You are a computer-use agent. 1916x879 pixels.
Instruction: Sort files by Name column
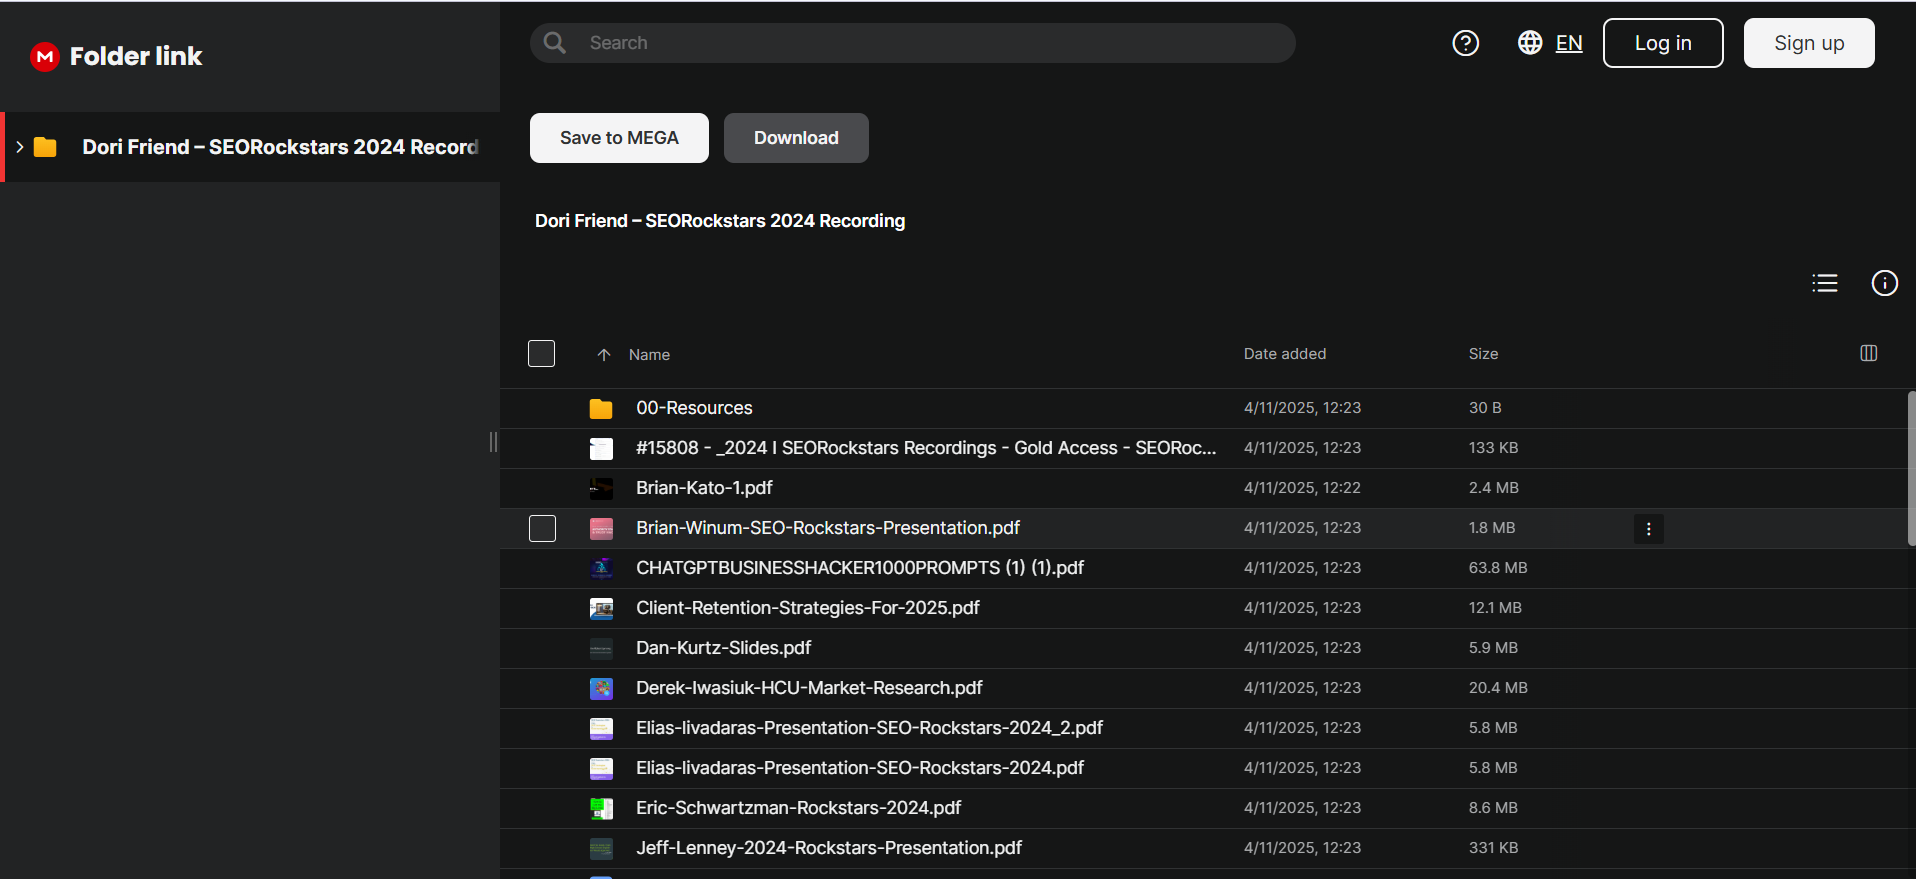tap(649, 355)
